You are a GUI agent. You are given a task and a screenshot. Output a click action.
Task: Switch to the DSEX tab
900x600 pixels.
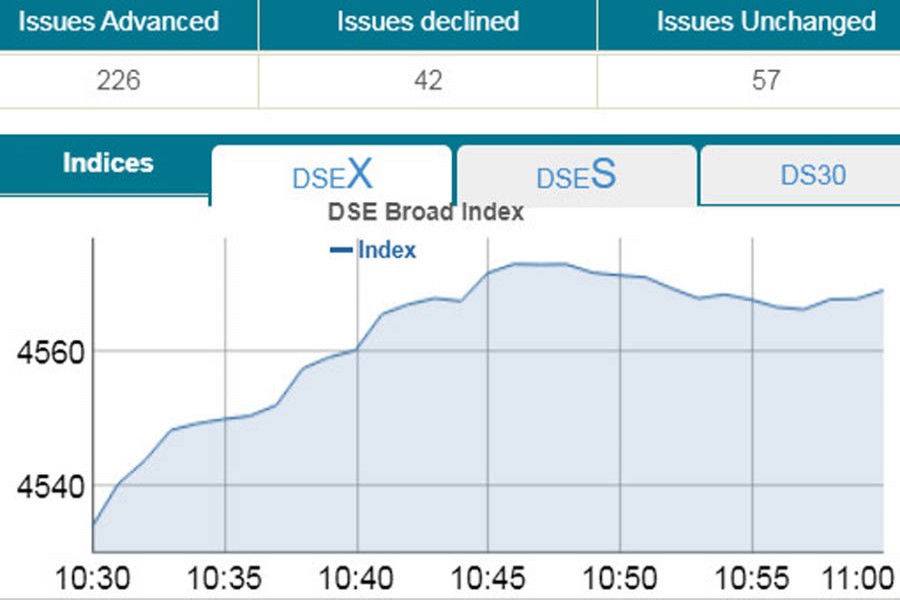click(332, 176)
